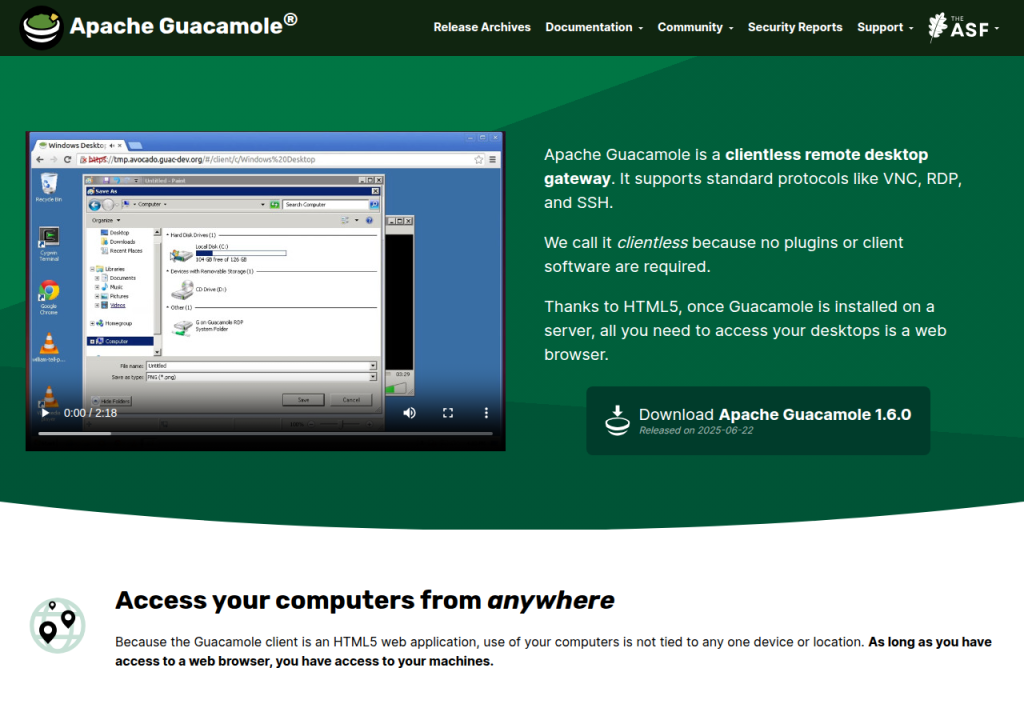Mute the video with speaker icon

tap(409, 413)
